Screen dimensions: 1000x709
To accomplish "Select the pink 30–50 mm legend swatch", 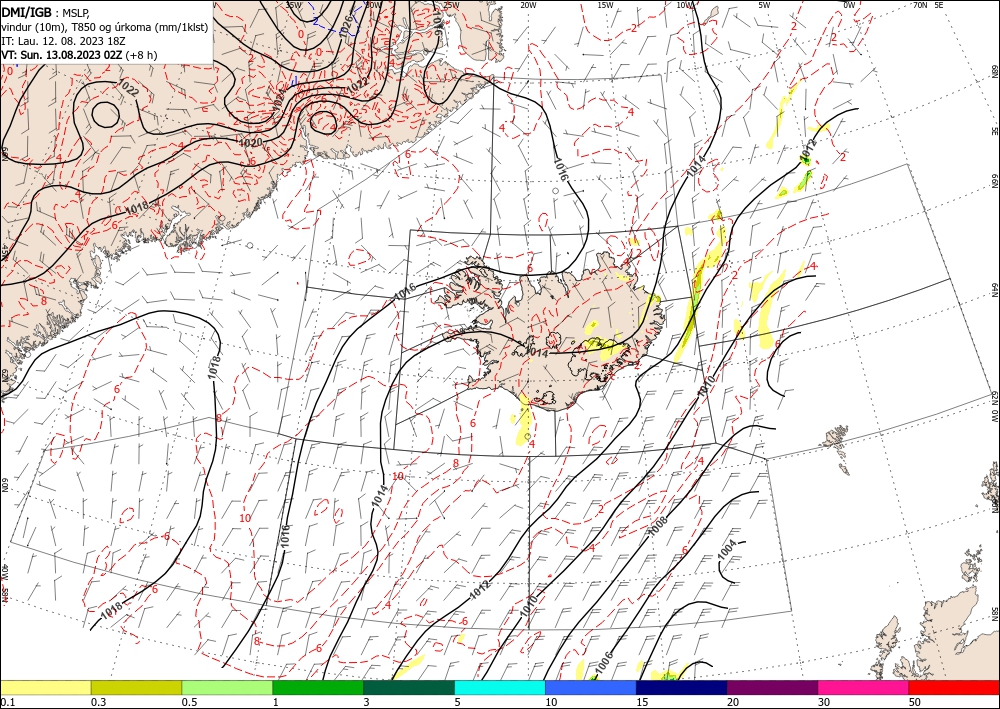I will pyautogui.click(x=864, y=687).
